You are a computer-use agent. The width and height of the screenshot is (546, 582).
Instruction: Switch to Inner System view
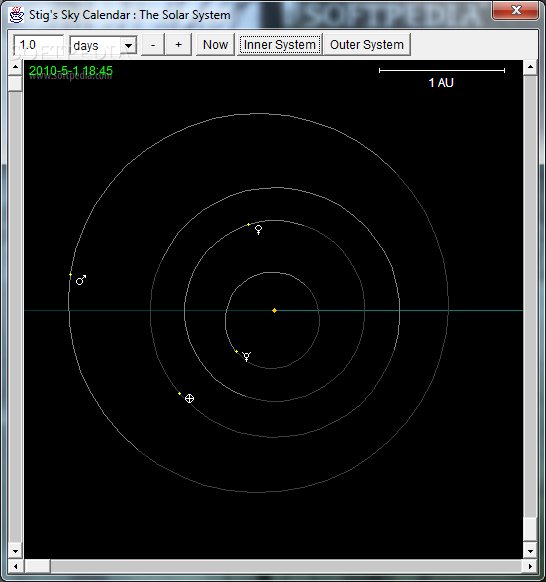click(x=279, y=45)
